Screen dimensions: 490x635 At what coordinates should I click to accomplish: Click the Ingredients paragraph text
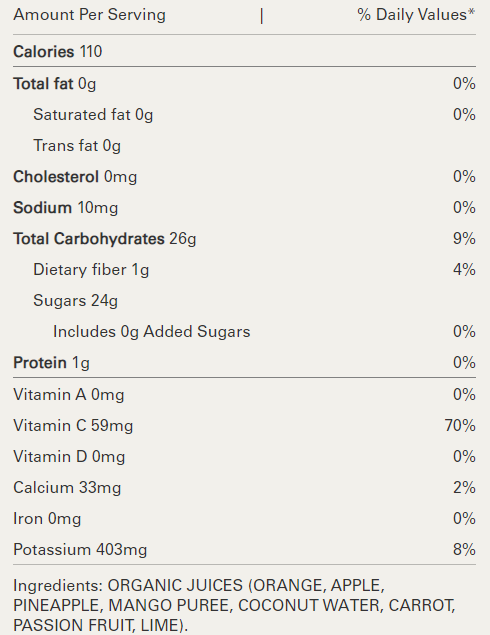(x=234, y=605)
